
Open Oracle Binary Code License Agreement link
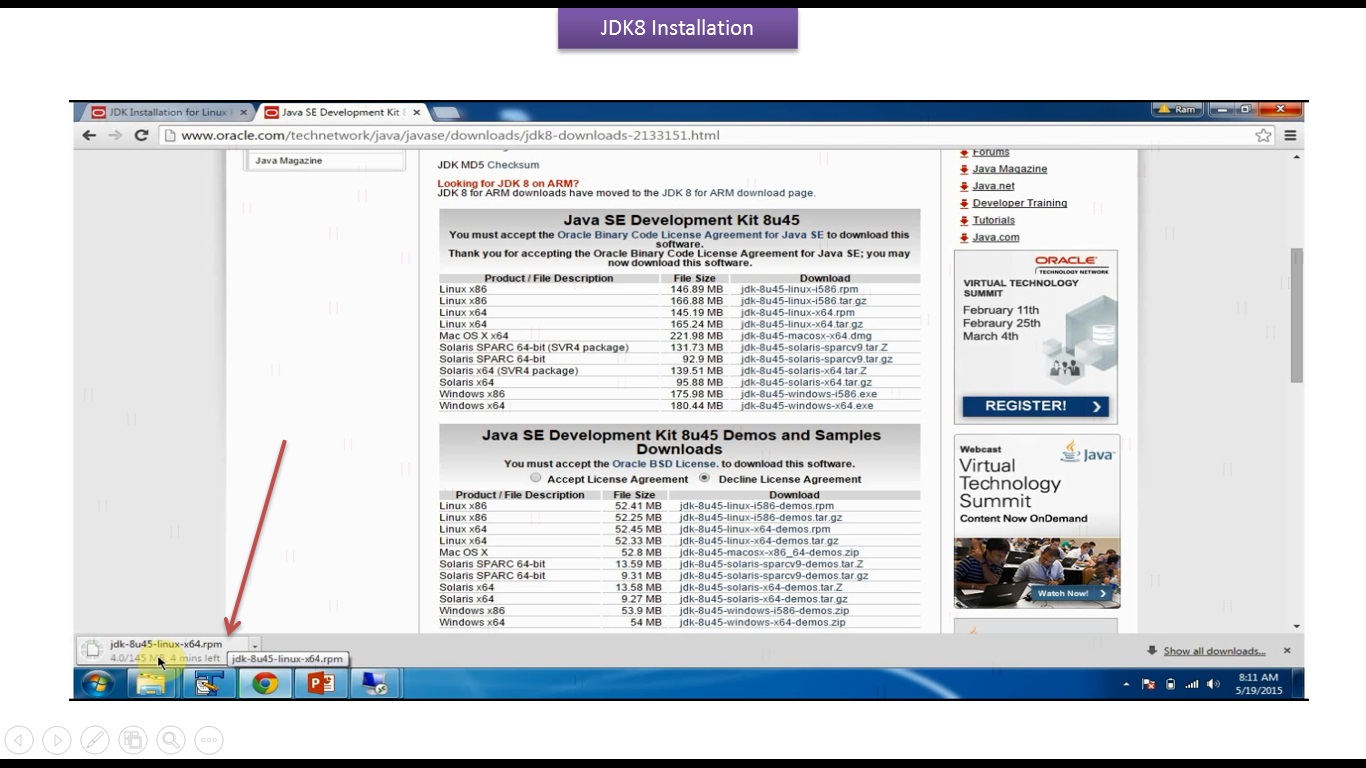coord(690,235)
